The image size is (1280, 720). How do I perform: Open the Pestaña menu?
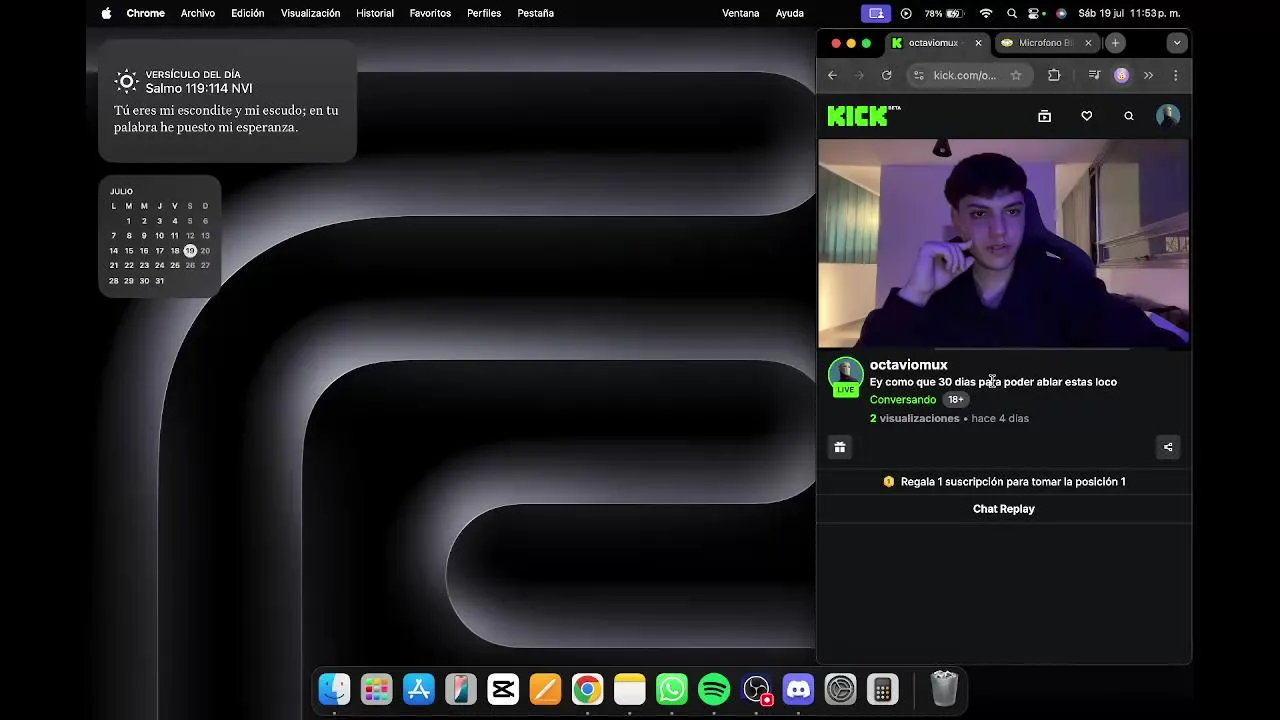click(536, 13)
